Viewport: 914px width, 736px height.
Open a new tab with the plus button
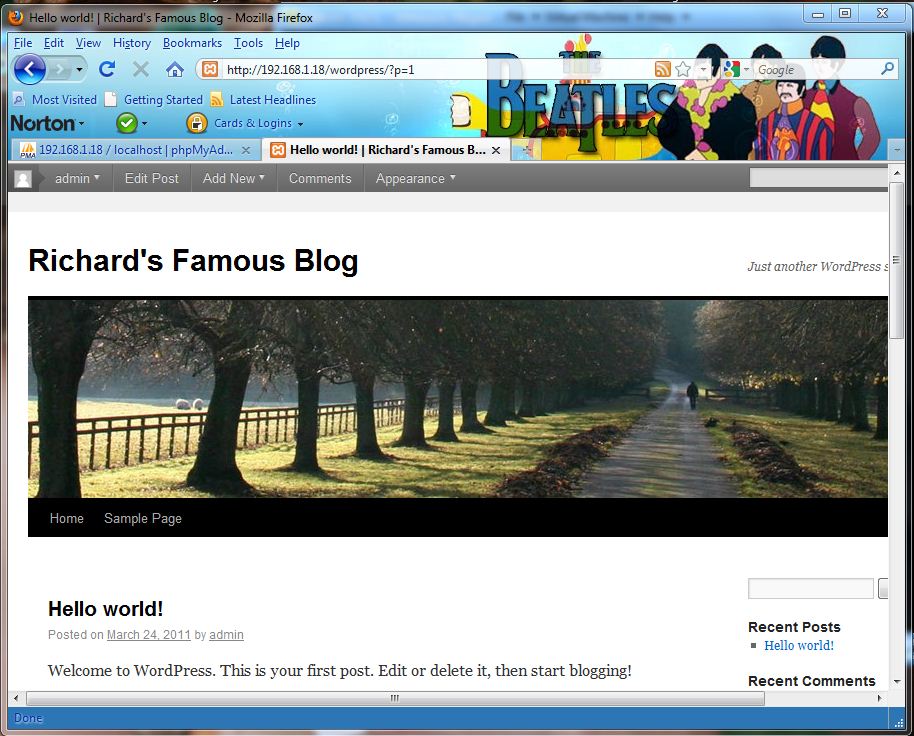pyautogui.click(x=527, y=150)
